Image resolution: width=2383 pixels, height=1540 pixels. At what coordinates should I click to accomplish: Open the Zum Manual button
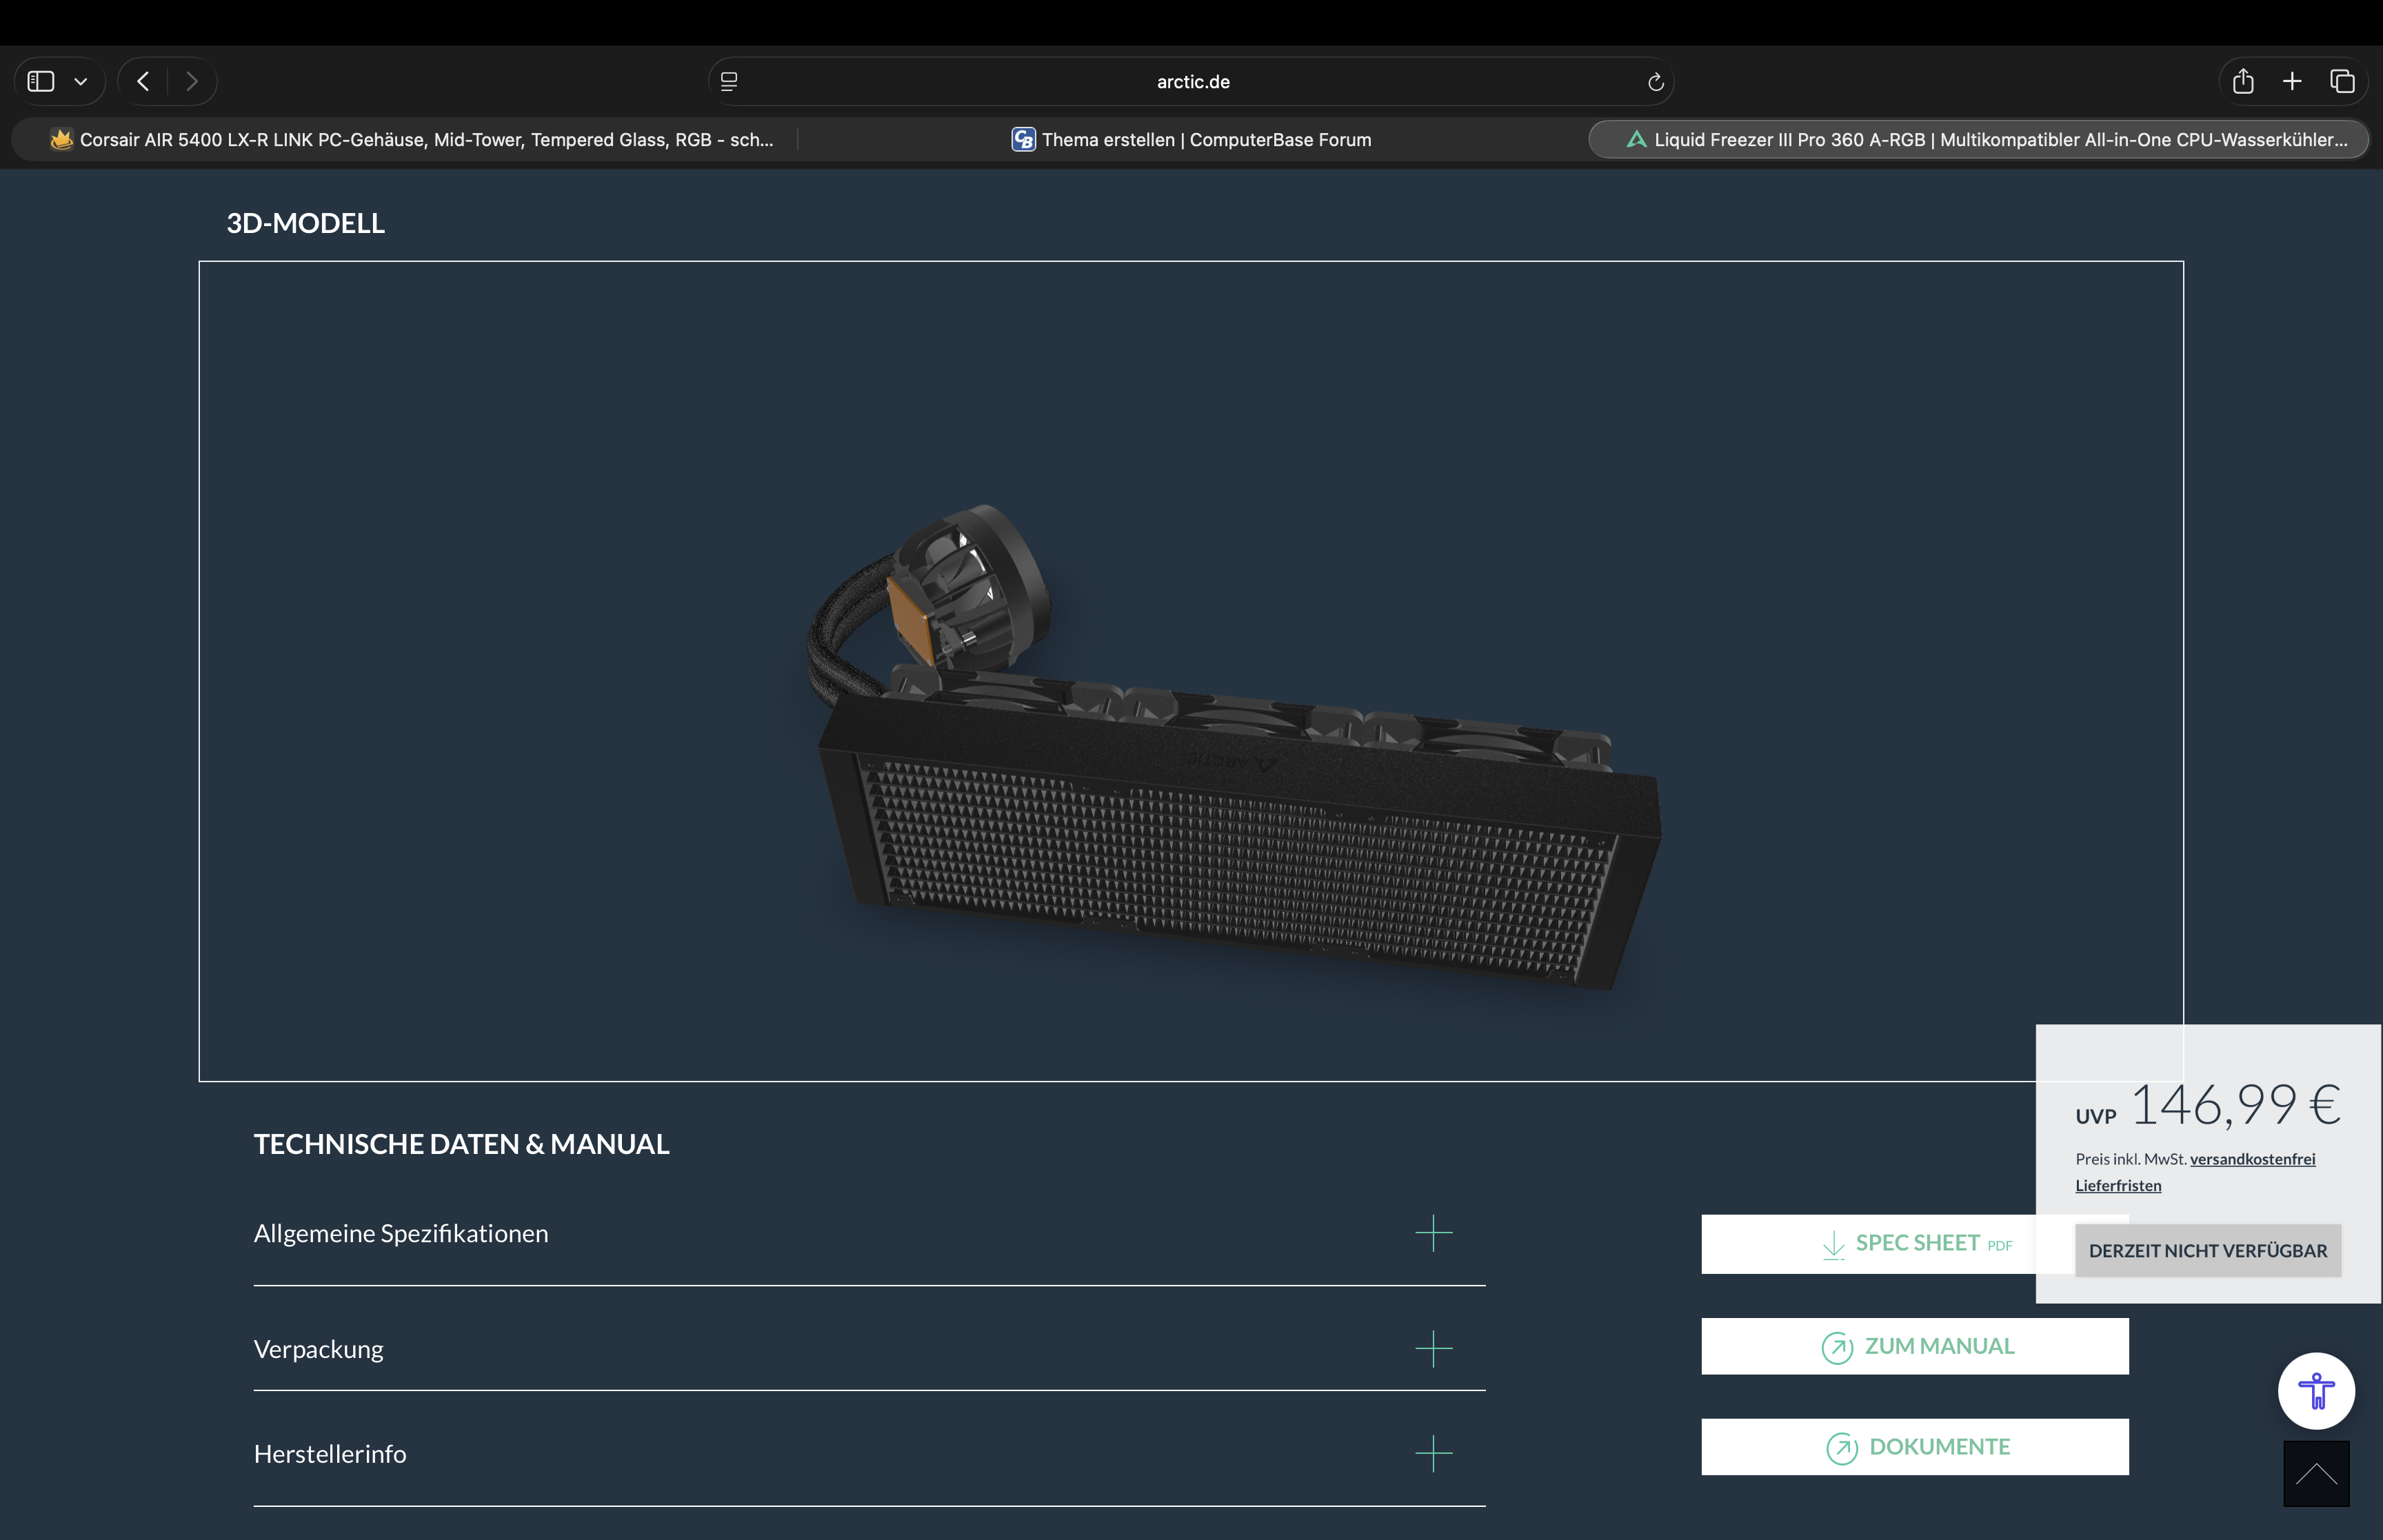tap(1914, 1346)
